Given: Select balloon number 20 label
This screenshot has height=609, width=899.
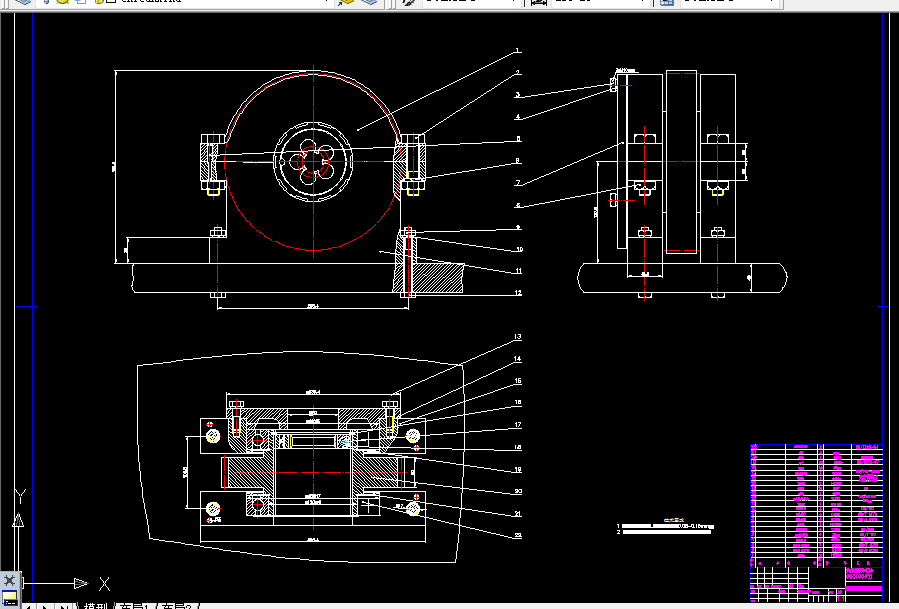Looking at the screenshot, I should point(518,491).
